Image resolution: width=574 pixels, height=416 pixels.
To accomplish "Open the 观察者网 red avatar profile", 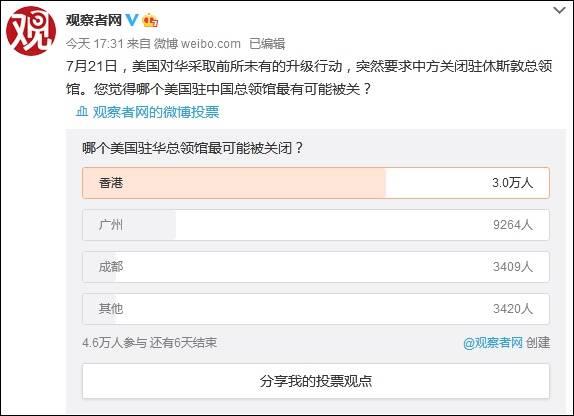I will click(31, 31).
